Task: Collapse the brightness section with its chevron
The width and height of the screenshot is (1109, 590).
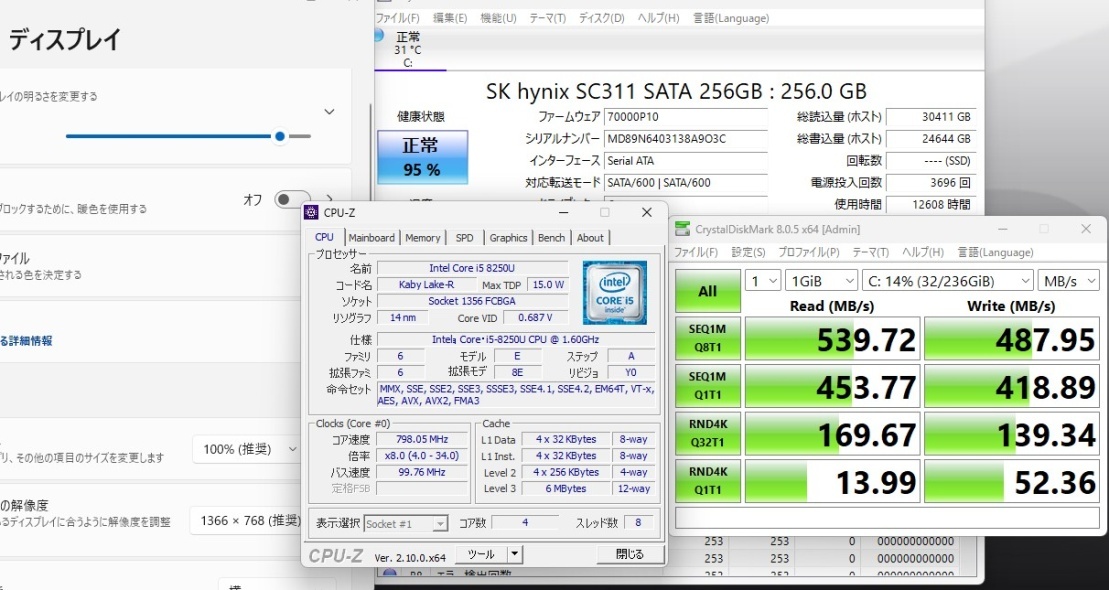Action: click(329, 111)
